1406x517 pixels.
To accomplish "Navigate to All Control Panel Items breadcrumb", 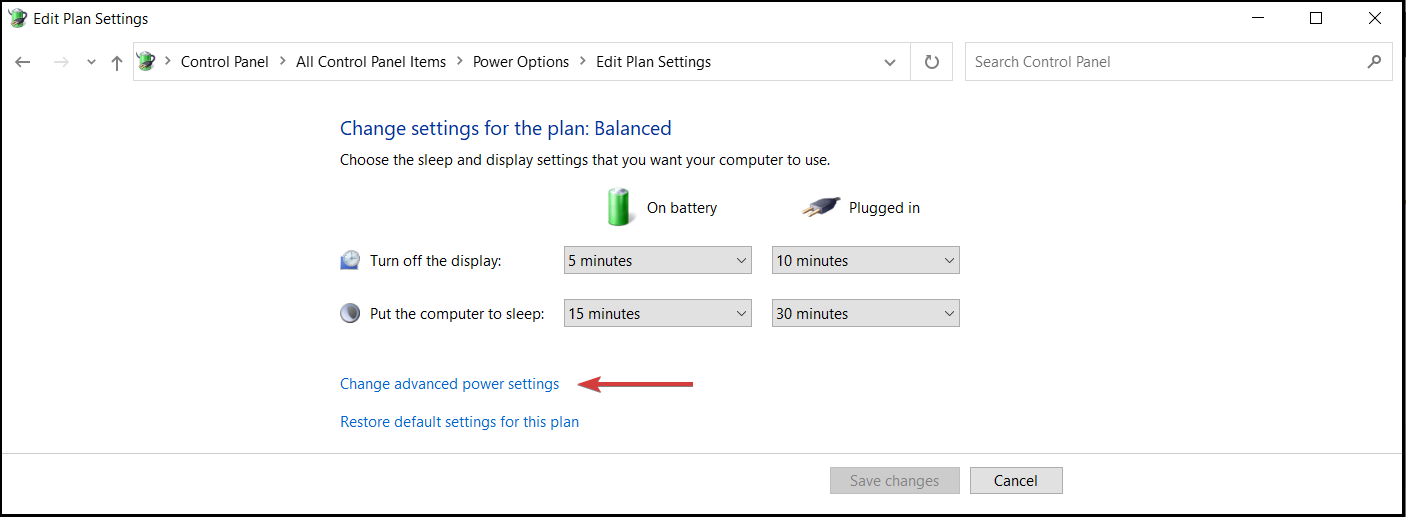I will (371, 62).
